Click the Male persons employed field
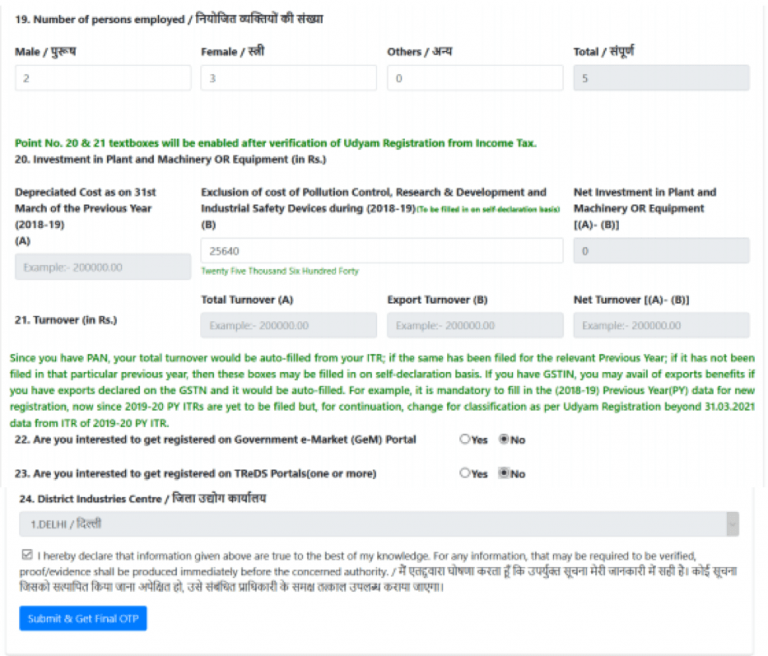Image resolution: width=768 pixels, height=656 pixels. 103,78
